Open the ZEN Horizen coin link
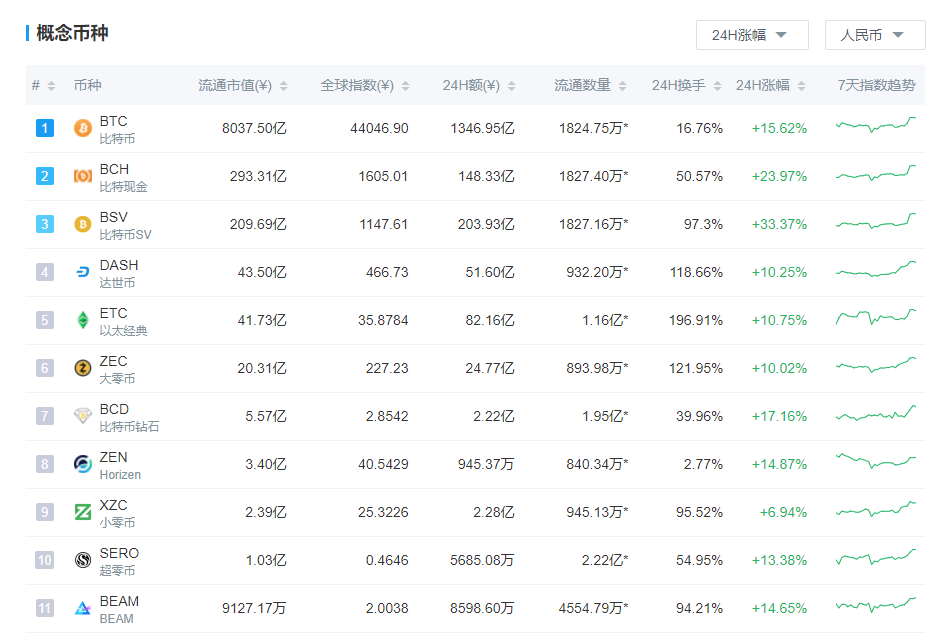Image resolution: width=937 pixels, height=643 pixels. pyautogui.click(x=120, y=466)
